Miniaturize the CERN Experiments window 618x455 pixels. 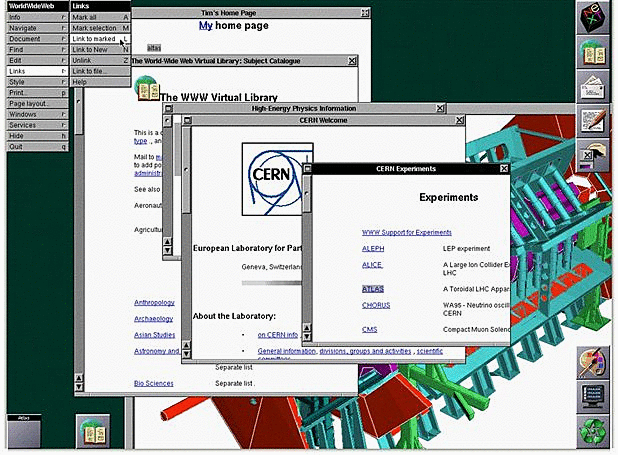pos(307,169)
